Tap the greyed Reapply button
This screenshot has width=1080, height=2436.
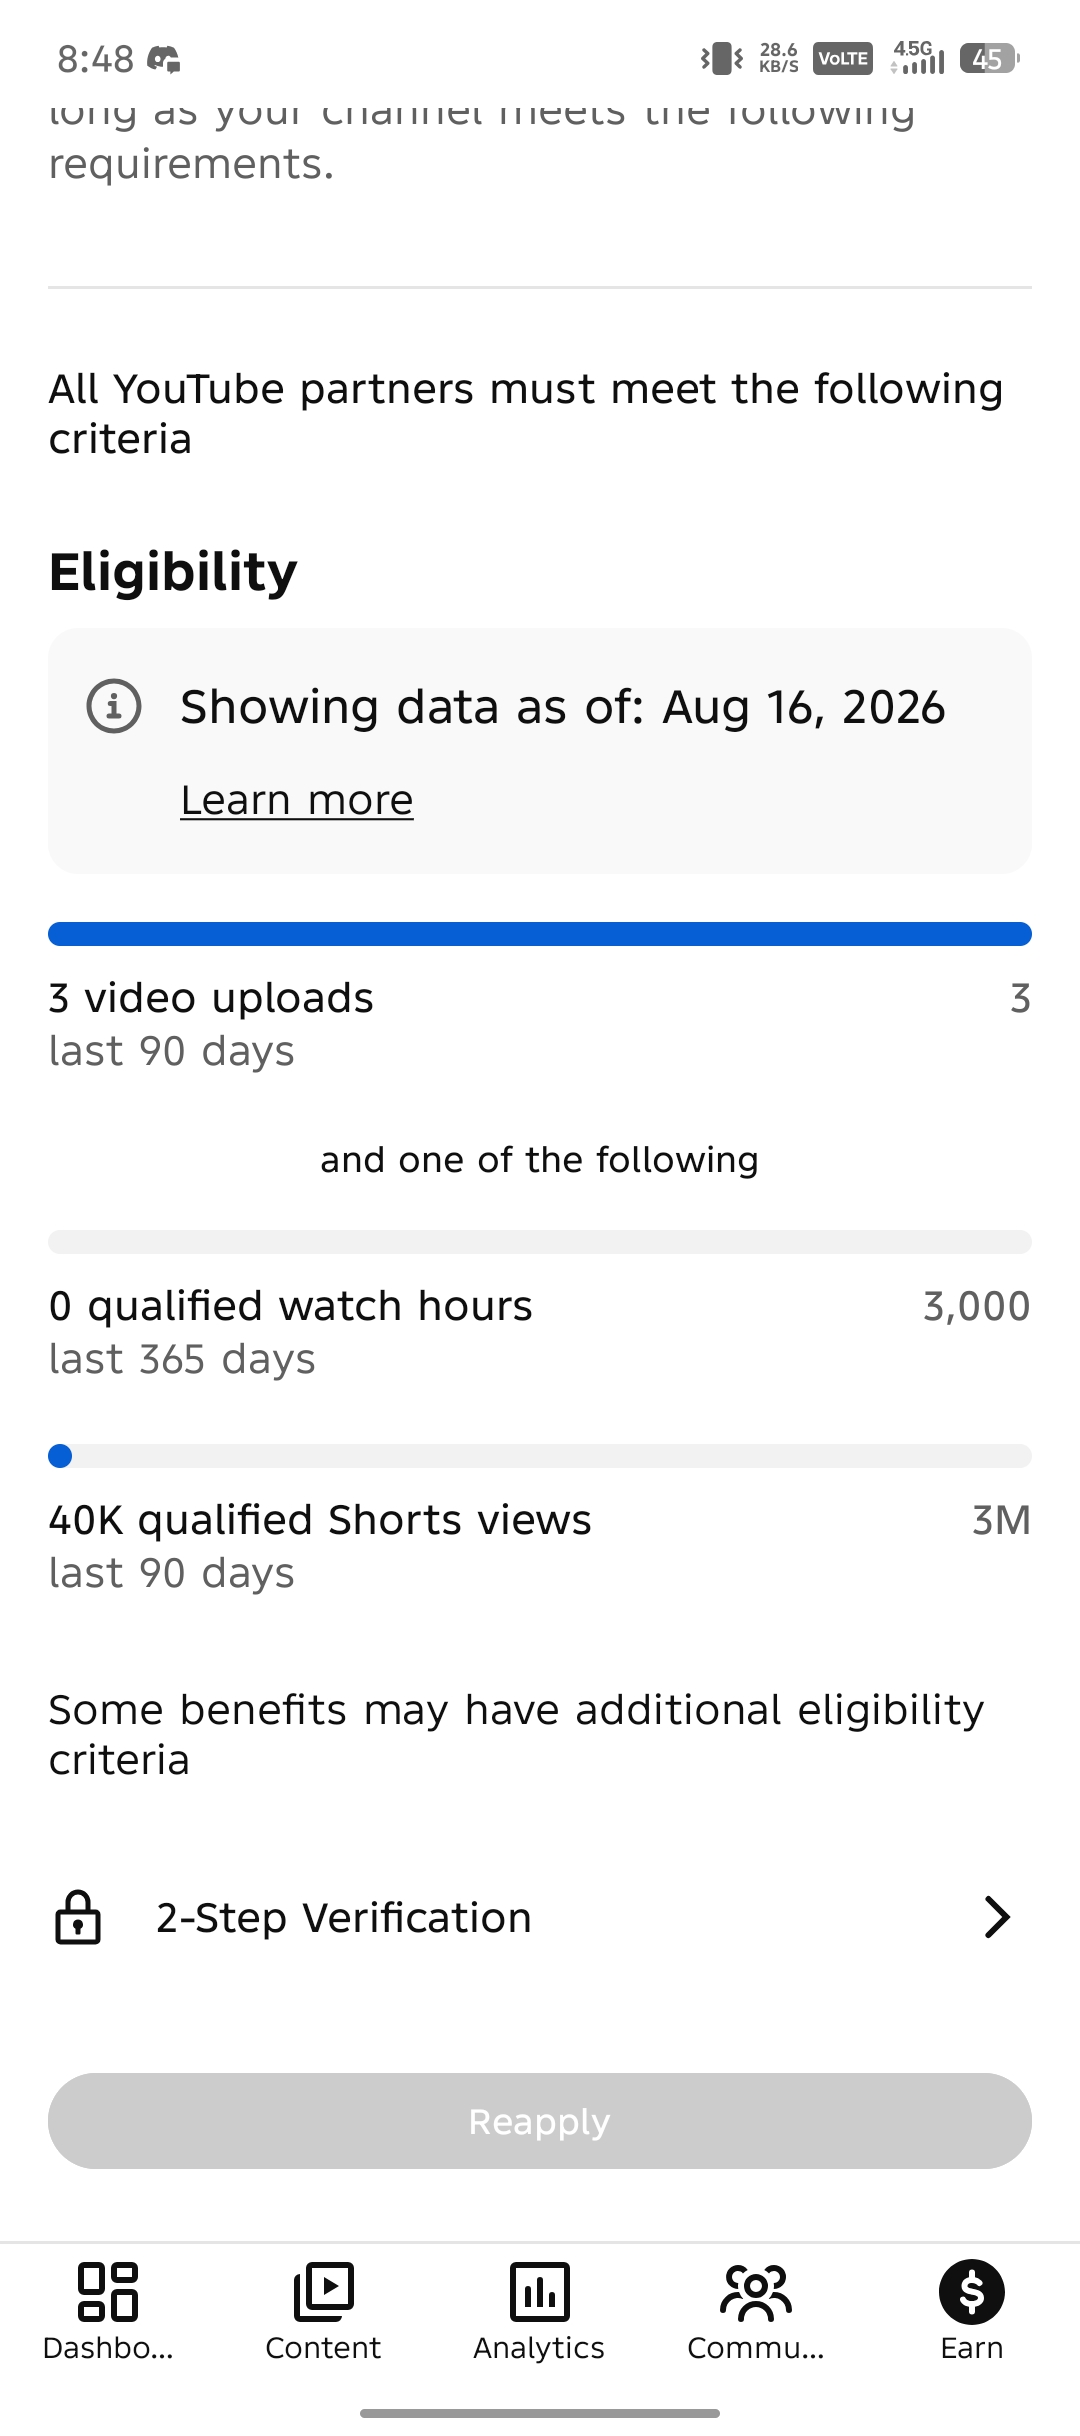coord(540,2121)
